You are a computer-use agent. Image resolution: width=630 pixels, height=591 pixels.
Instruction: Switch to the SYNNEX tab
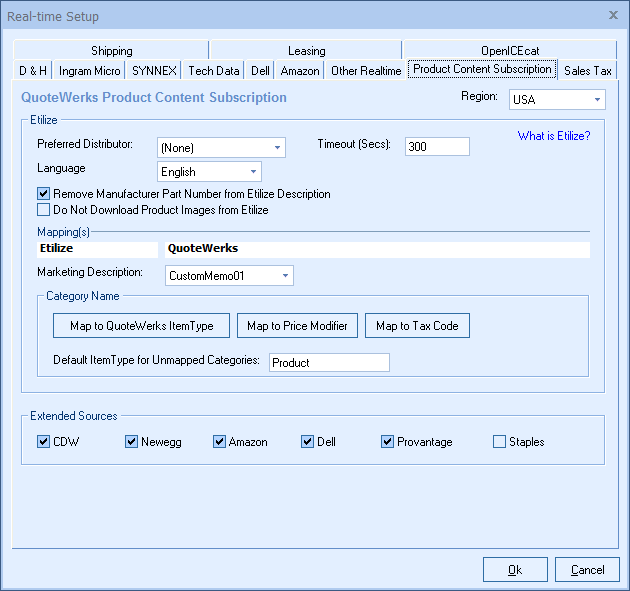154,71
